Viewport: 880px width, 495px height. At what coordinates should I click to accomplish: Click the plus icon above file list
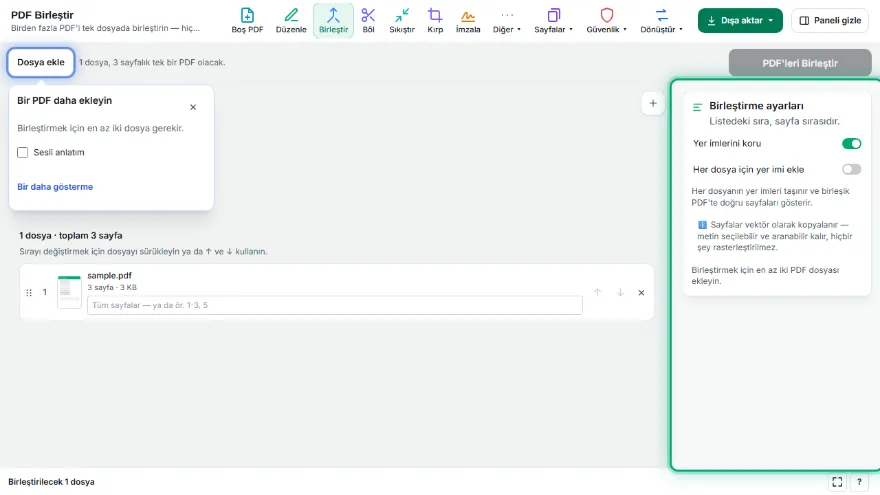(x=653, y=103)
